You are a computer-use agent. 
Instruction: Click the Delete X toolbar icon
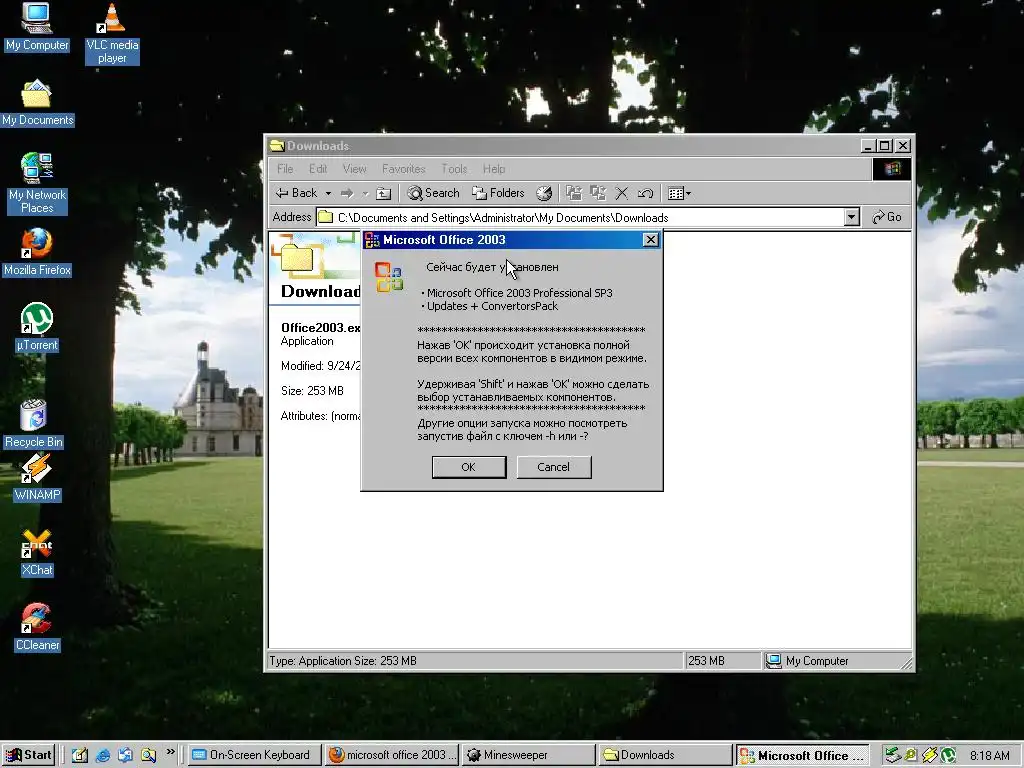pos(622,193)
